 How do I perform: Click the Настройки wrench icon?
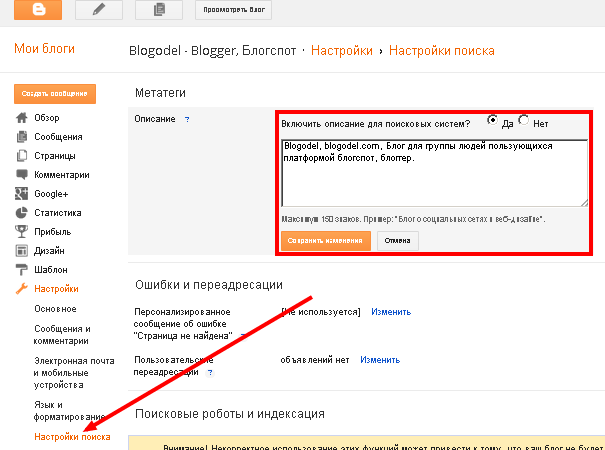point(22,289)
